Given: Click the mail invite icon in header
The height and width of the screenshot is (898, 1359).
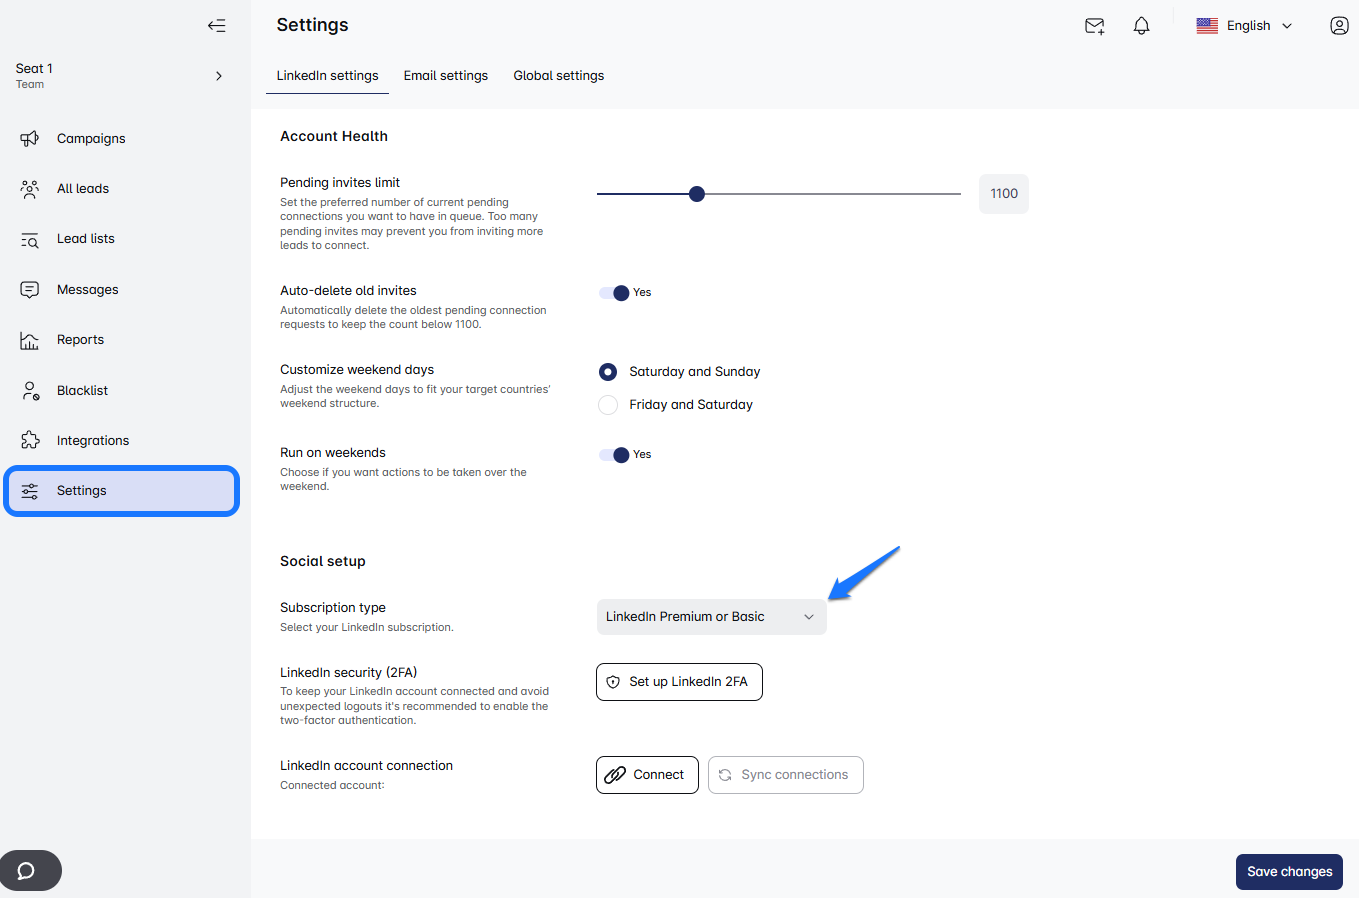Looking at the screenshot, I should coord(1094,26).
